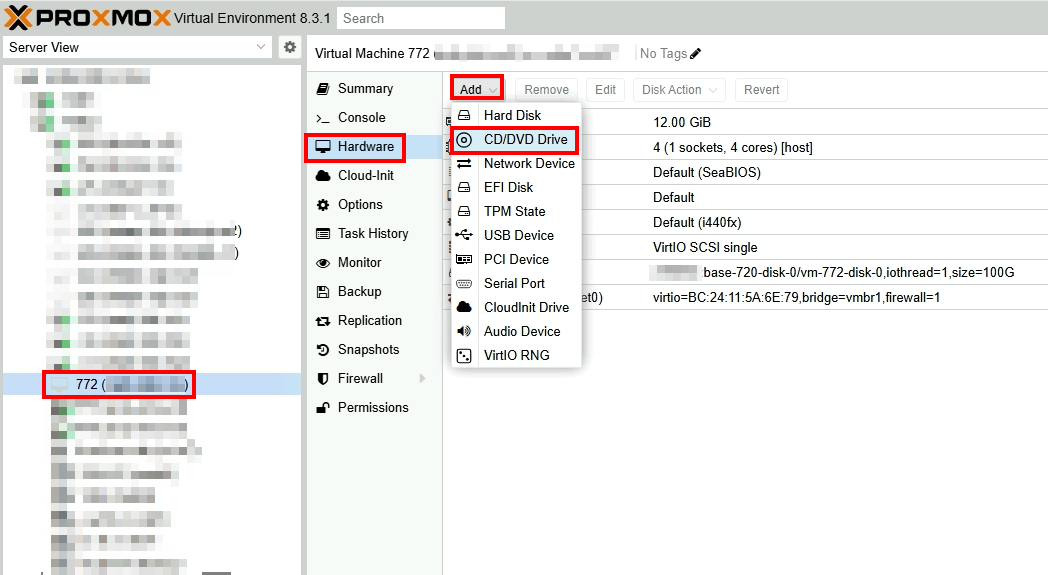Choose Serial Port from Add menu
Image resolution: width=1048 pixels, height=575 pixels.
(x=516, y=283)
